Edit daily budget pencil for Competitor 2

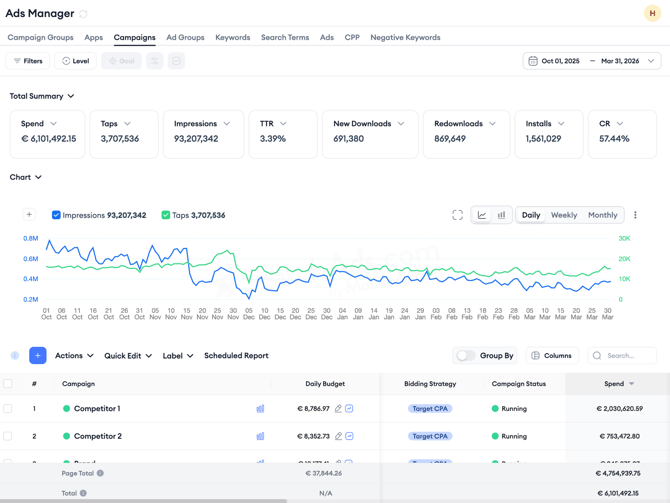(338, 436)
